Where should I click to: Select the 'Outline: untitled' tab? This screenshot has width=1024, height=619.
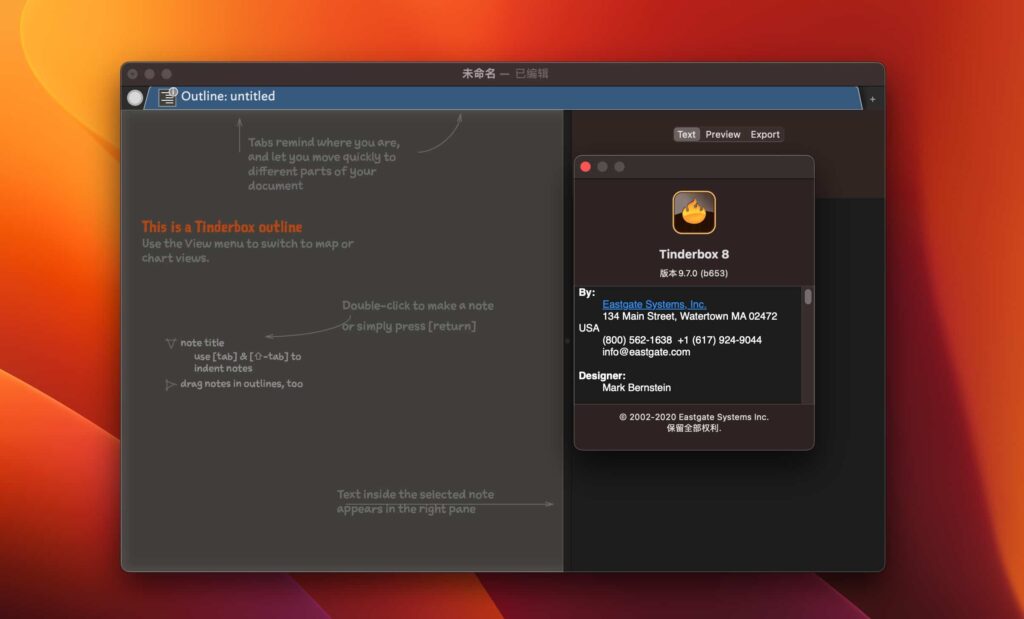coord(230,96)
